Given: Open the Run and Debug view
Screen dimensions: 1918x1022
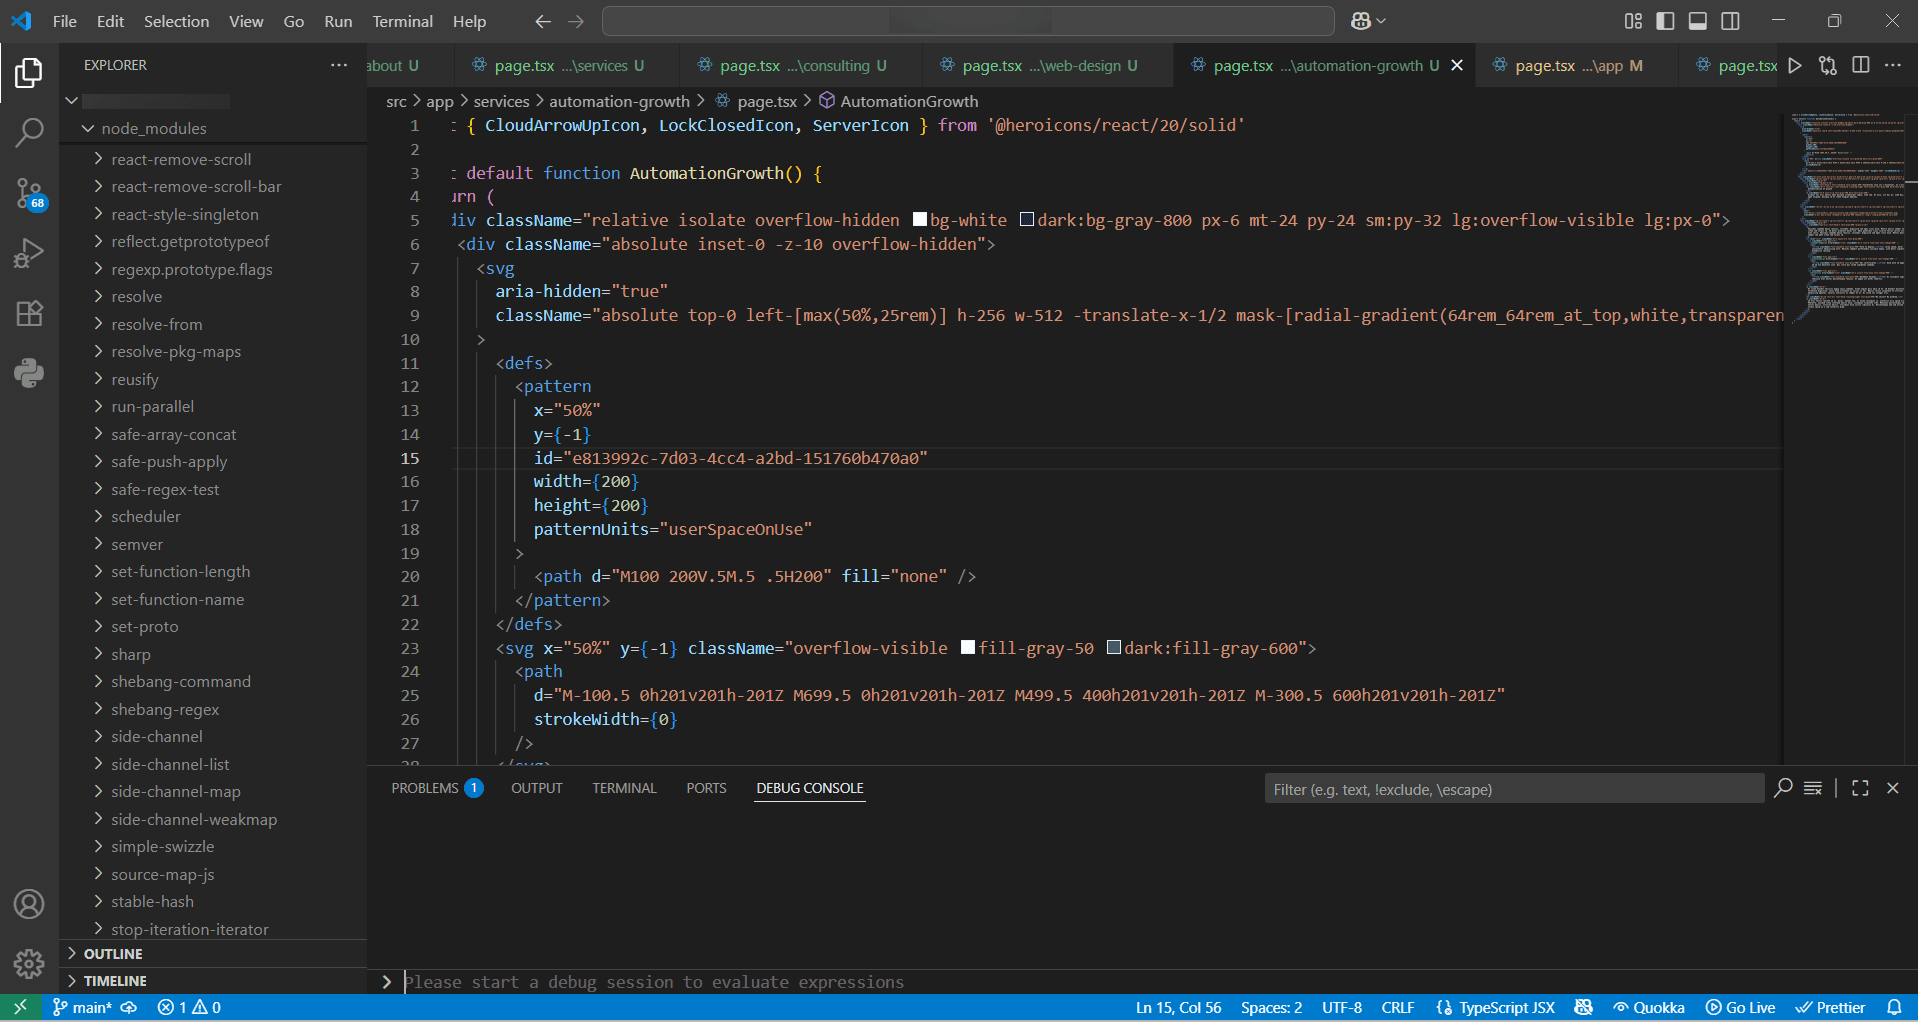Looking at the screenshot, I should click(29, 254).
